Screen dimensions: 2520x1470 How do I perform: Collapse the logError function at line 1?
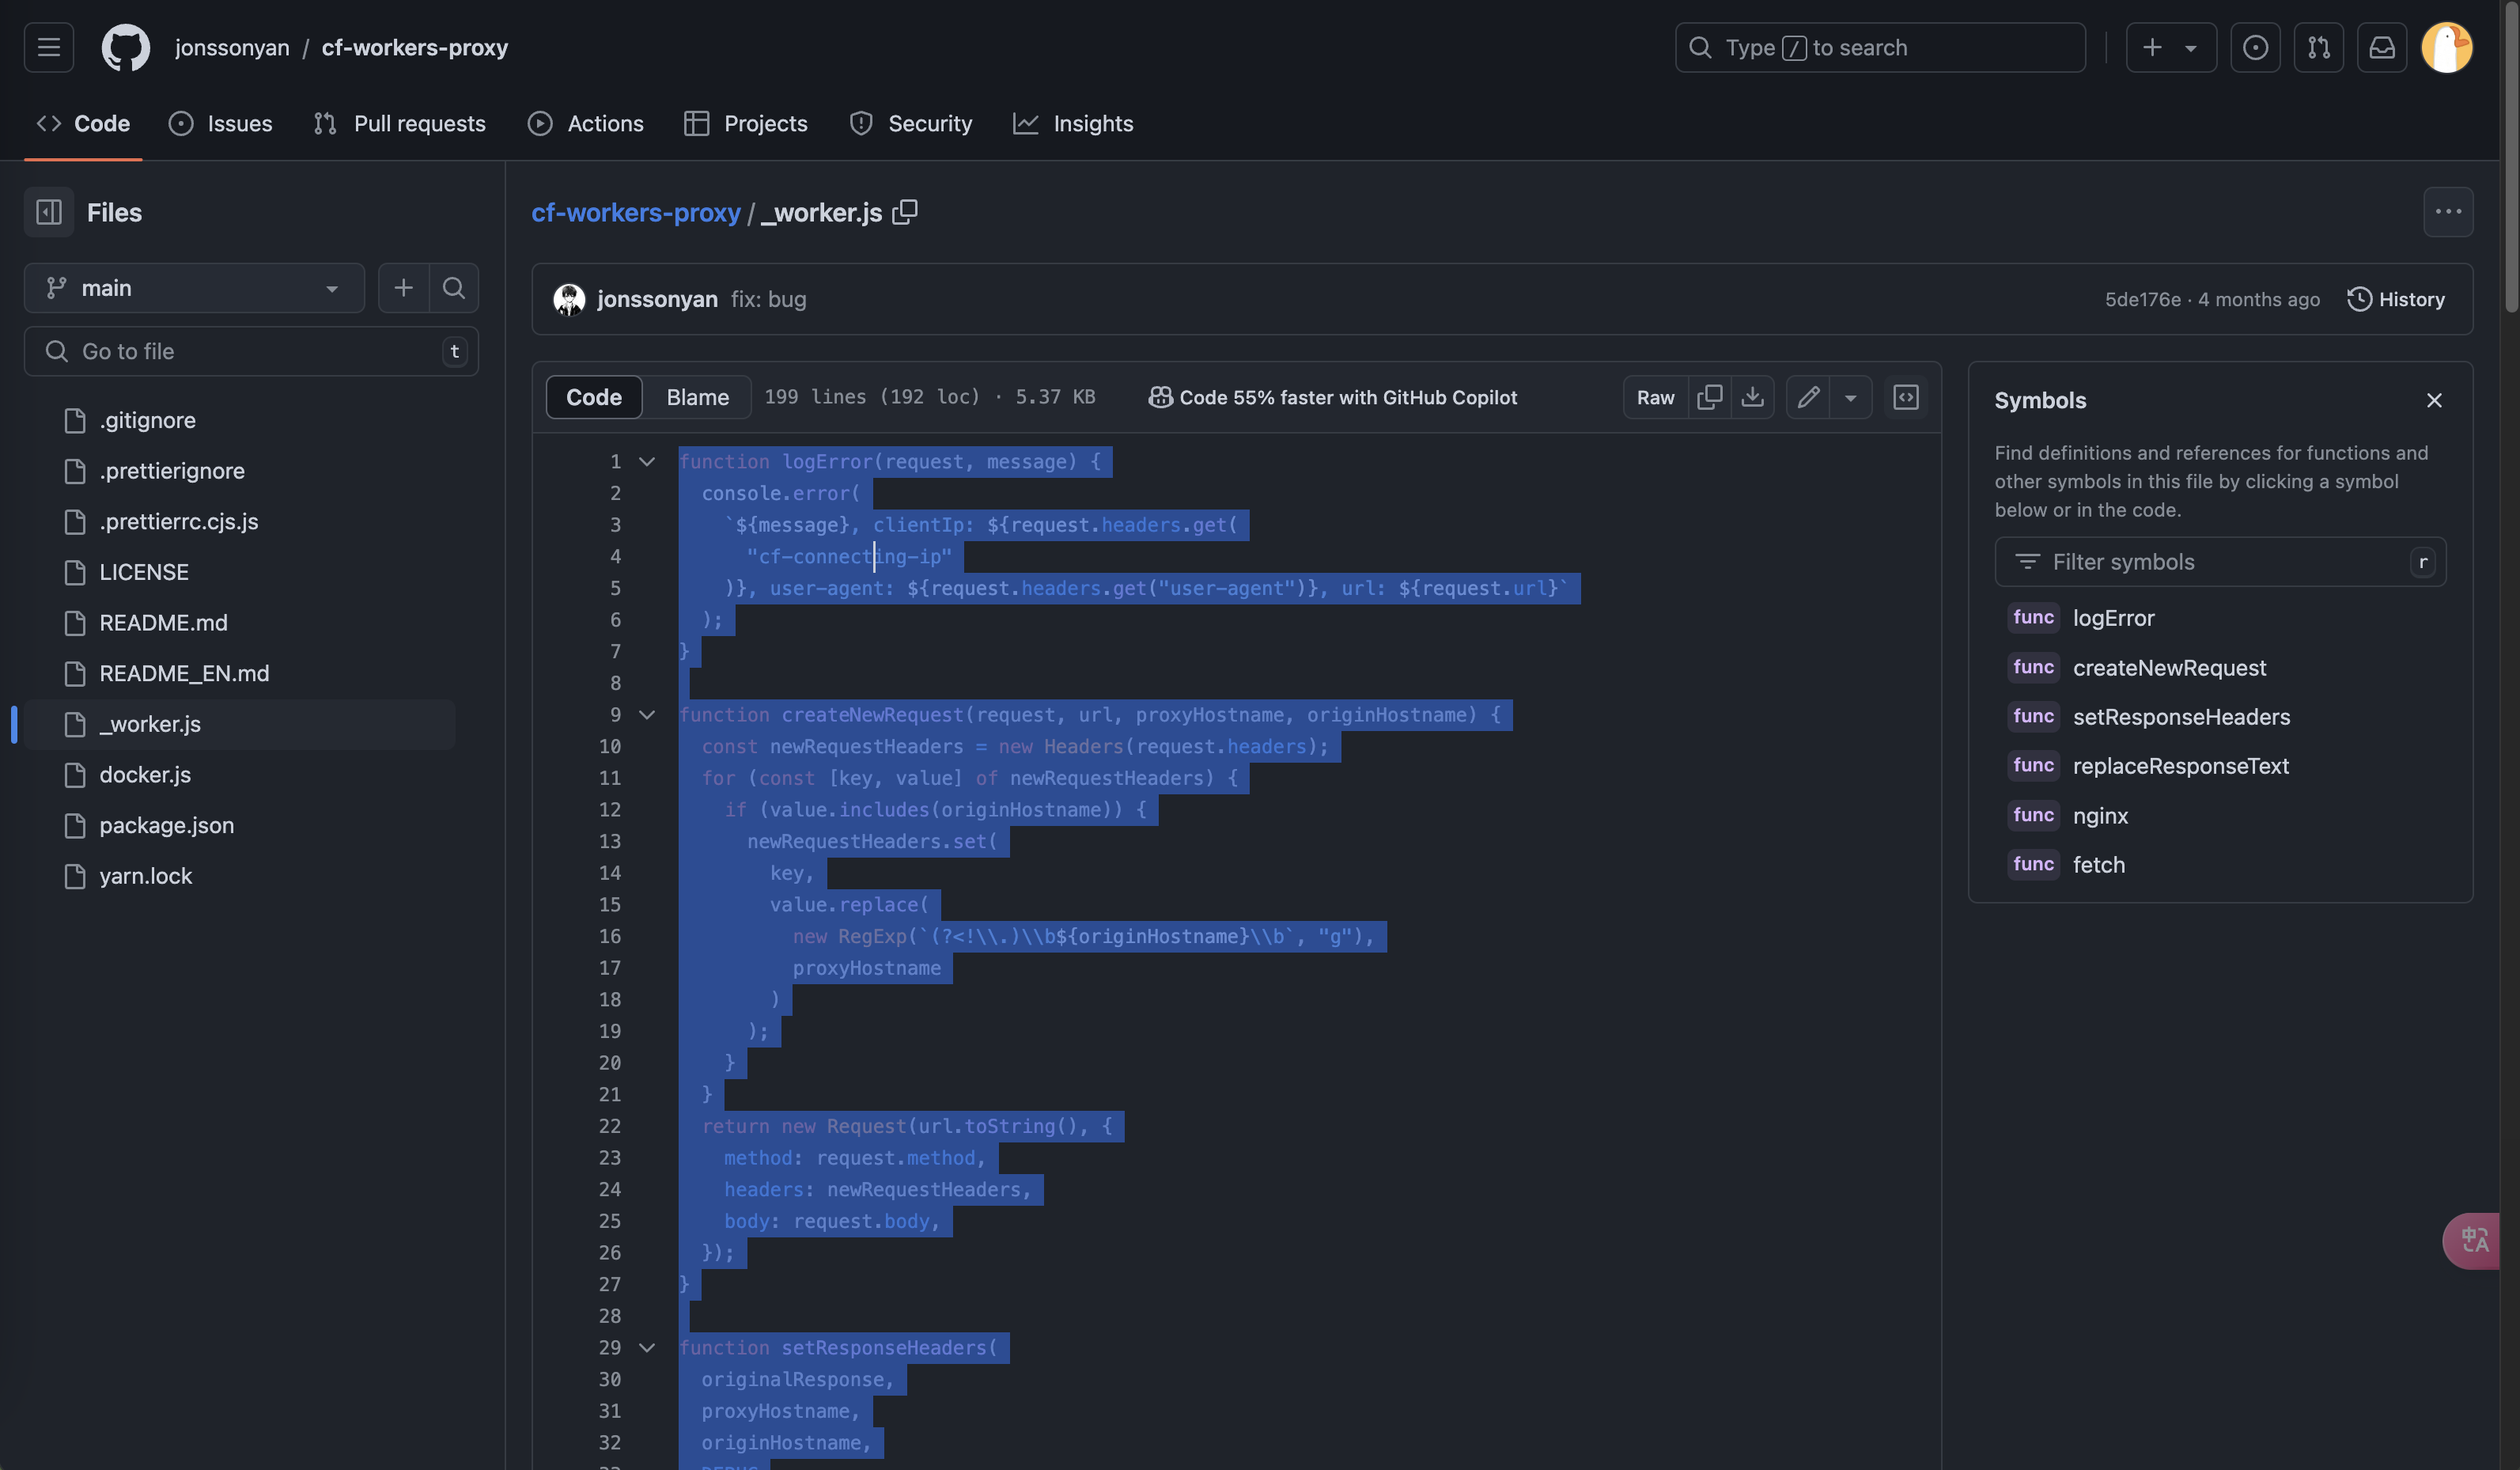click(647, 461)
